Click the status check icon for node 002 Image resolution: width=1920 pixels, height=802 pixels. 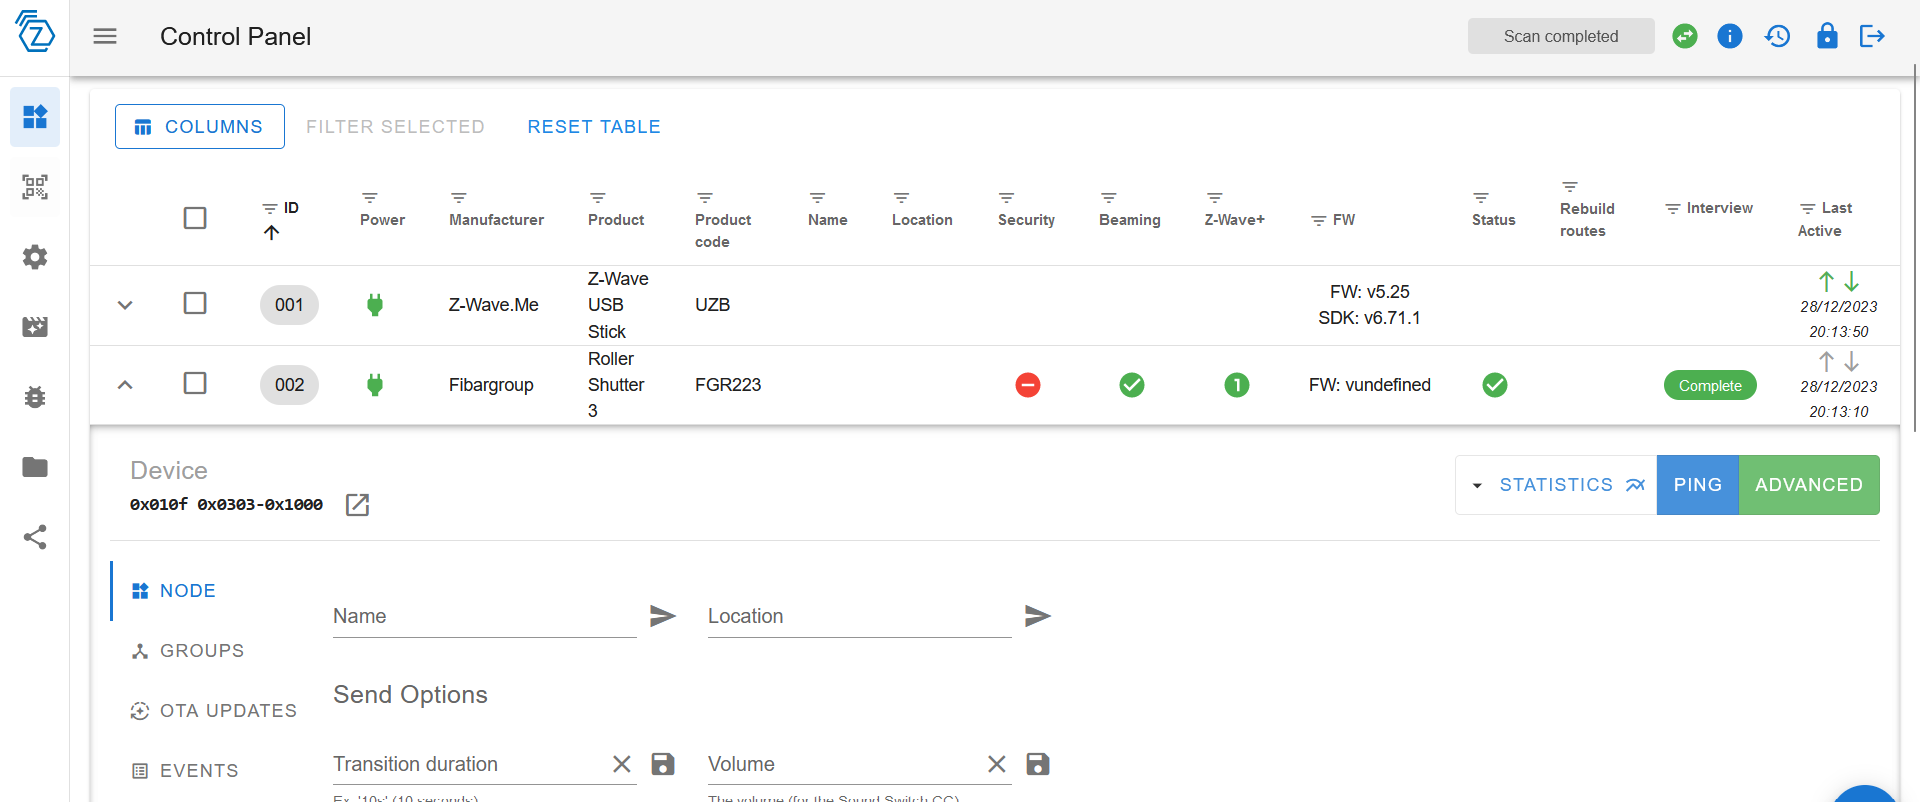[1495, 385]
